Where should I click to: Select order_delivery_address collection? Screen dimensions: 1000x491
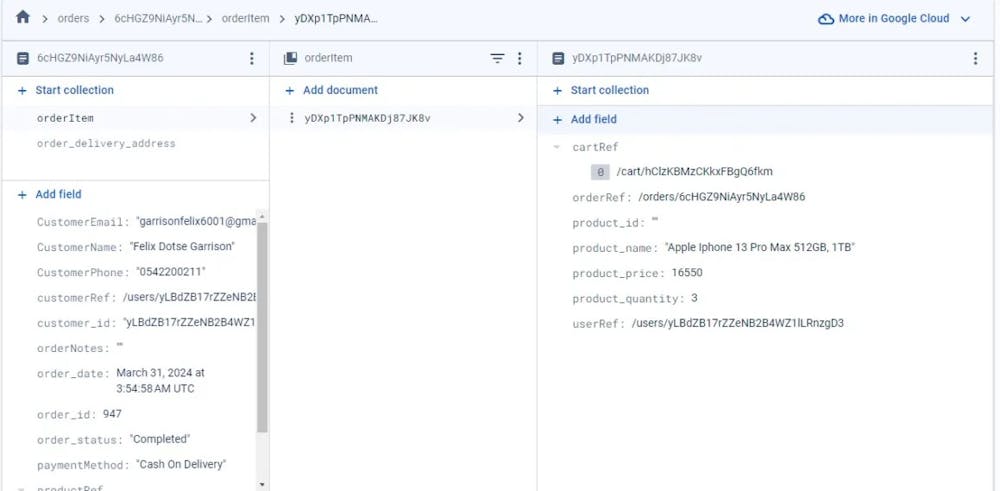(x=106, y=143)
